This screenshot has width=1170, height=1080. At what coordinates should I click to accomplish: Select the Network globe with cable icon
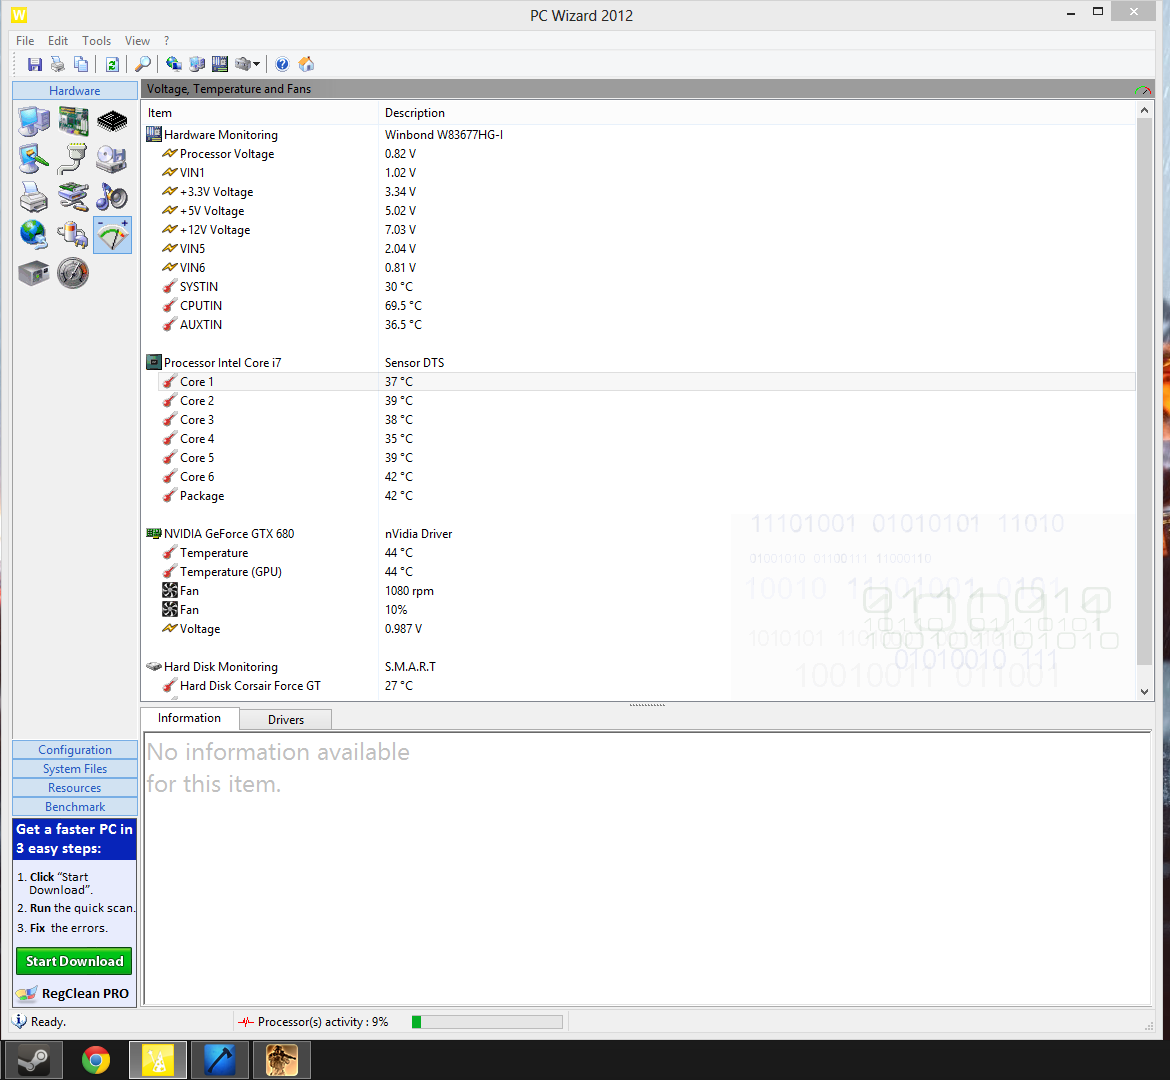tap(34, 235)
